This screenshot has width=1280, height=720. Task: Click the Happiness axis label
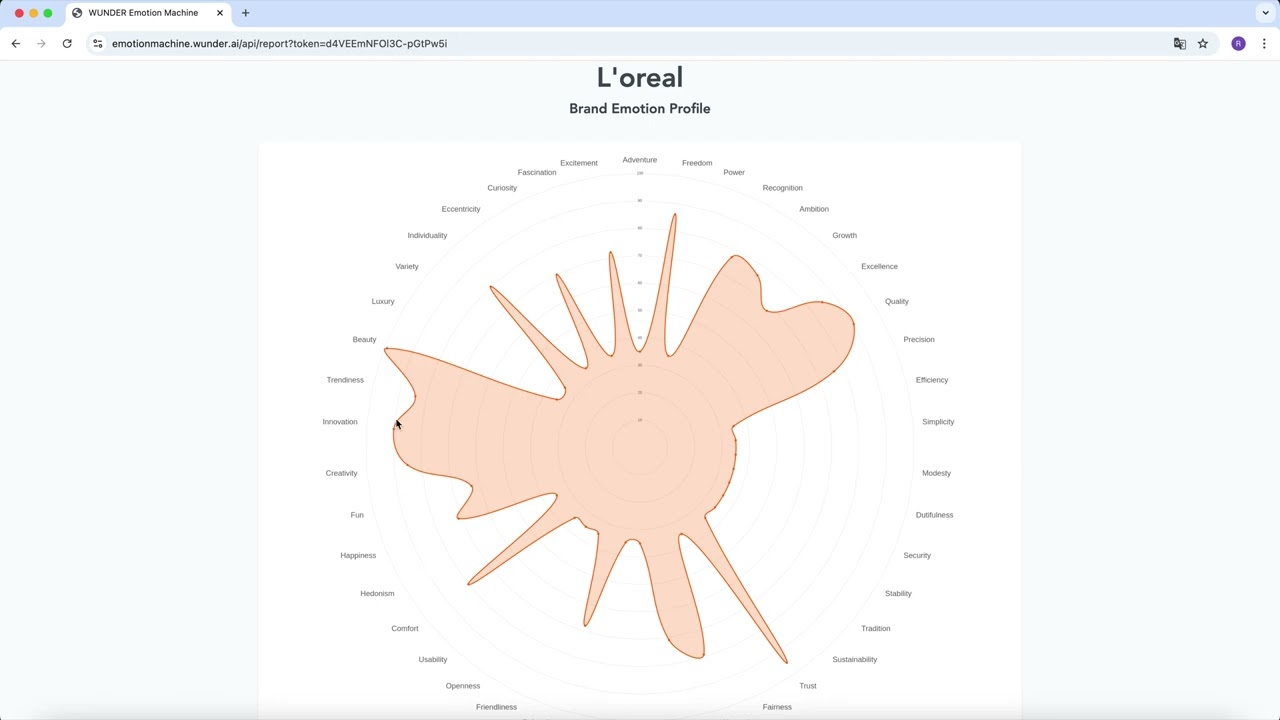pyautogui.click(x=358, y=555)
